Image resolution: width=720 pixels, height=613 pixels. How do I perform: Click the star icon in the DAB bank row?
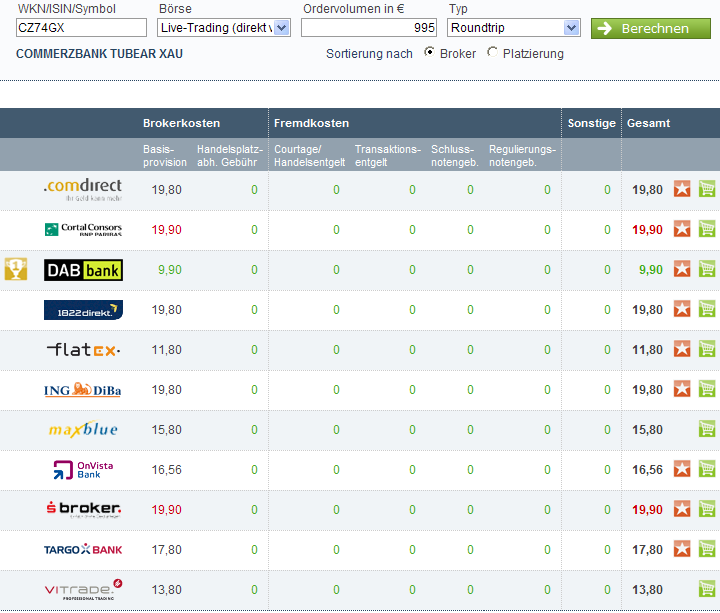pos(682,269)
